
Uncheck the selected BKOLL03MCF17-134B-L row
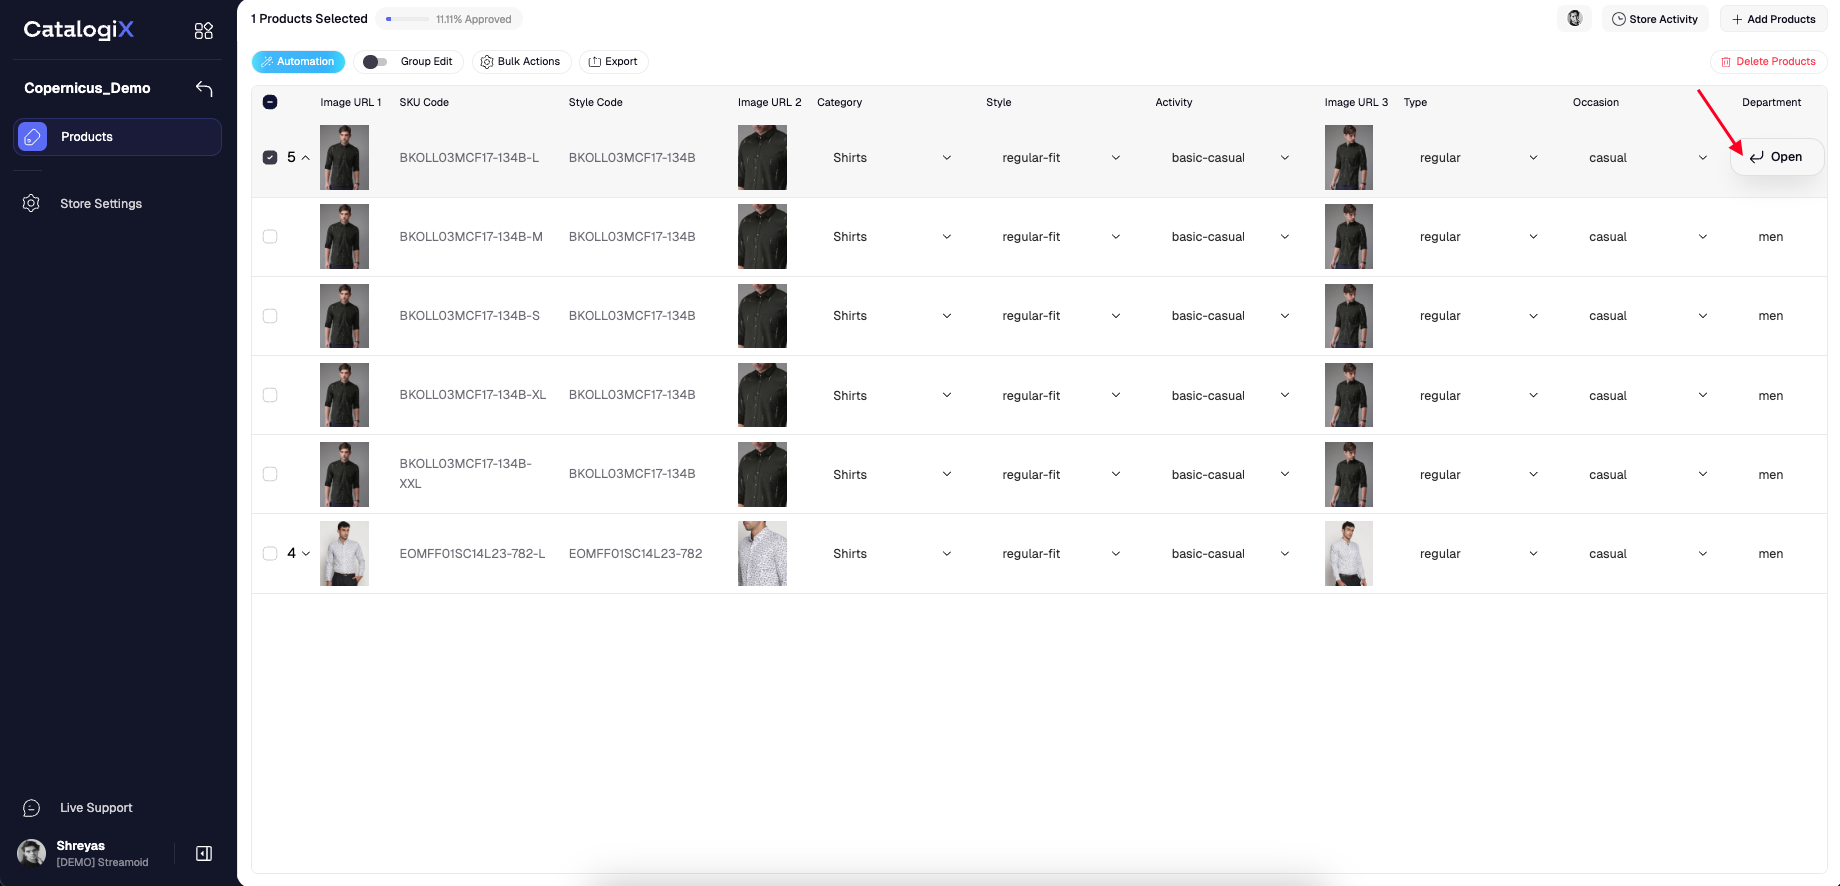(270, 158)
